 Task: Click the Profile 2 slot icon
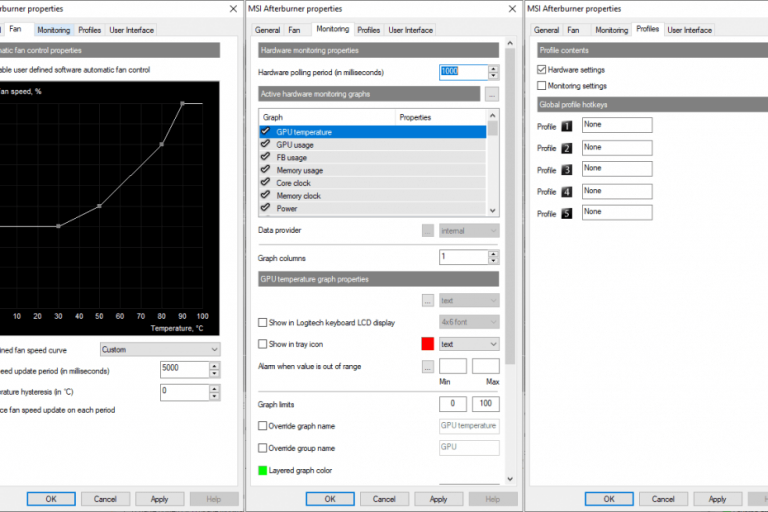click(x=566, y=148)
